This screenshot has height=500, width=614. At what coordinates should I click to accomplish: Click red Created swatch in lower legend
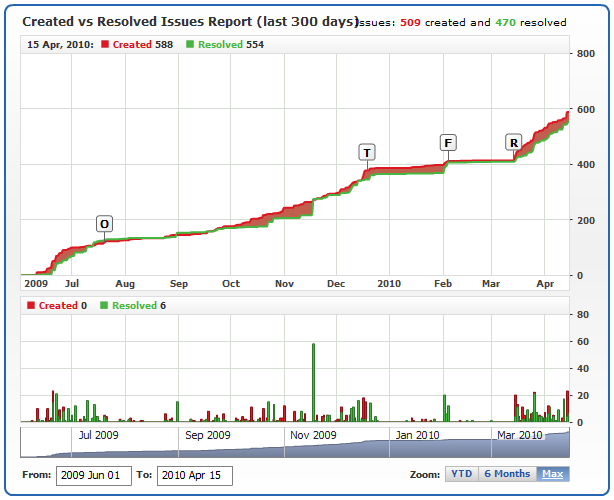pyautogui.click(x=31, y=306)
